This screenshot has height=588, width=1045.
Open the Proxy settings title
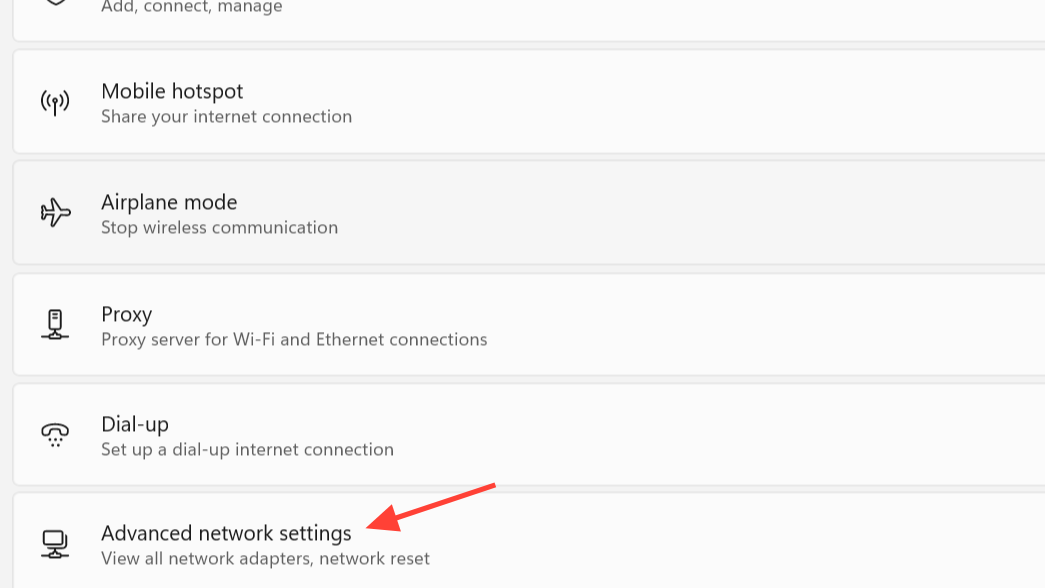[x=126, y=314]
